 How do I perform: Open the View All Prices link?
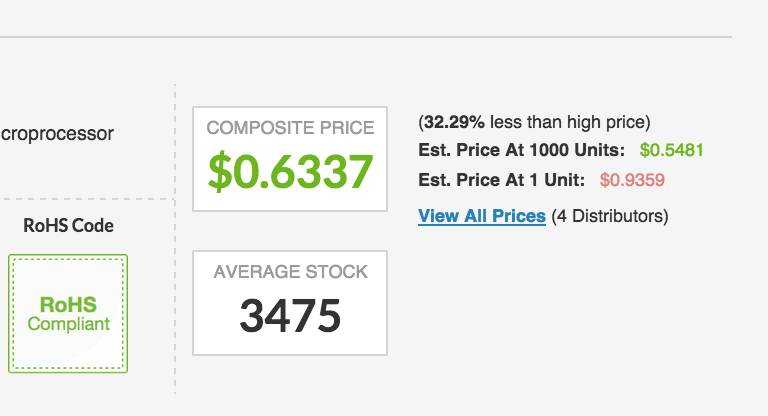tap(481, 216)
